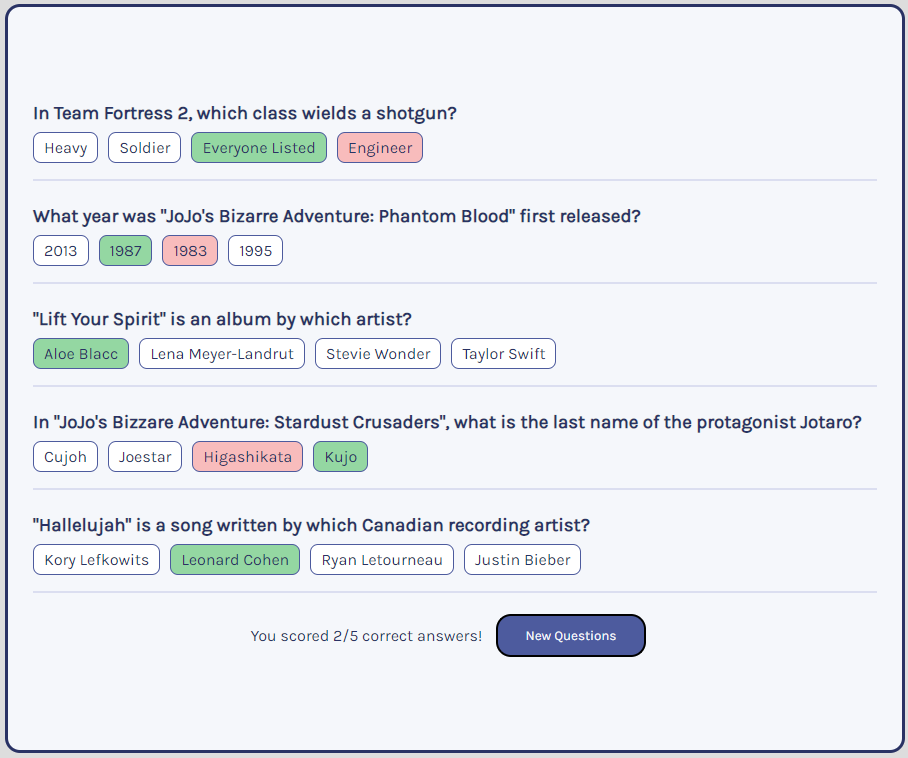Choose 2013 as the release year

pyautogui.click(x=61, y=251)
